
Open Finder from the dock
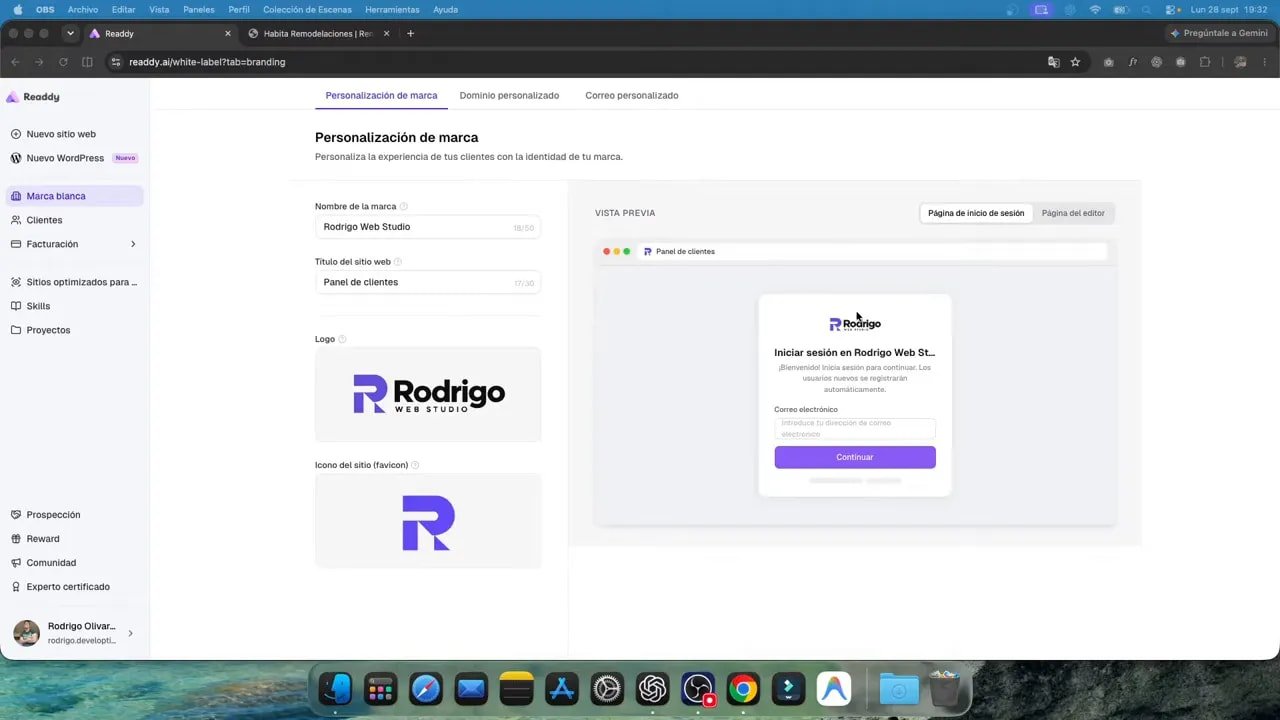pyautogui.click(x=335, y=689)
